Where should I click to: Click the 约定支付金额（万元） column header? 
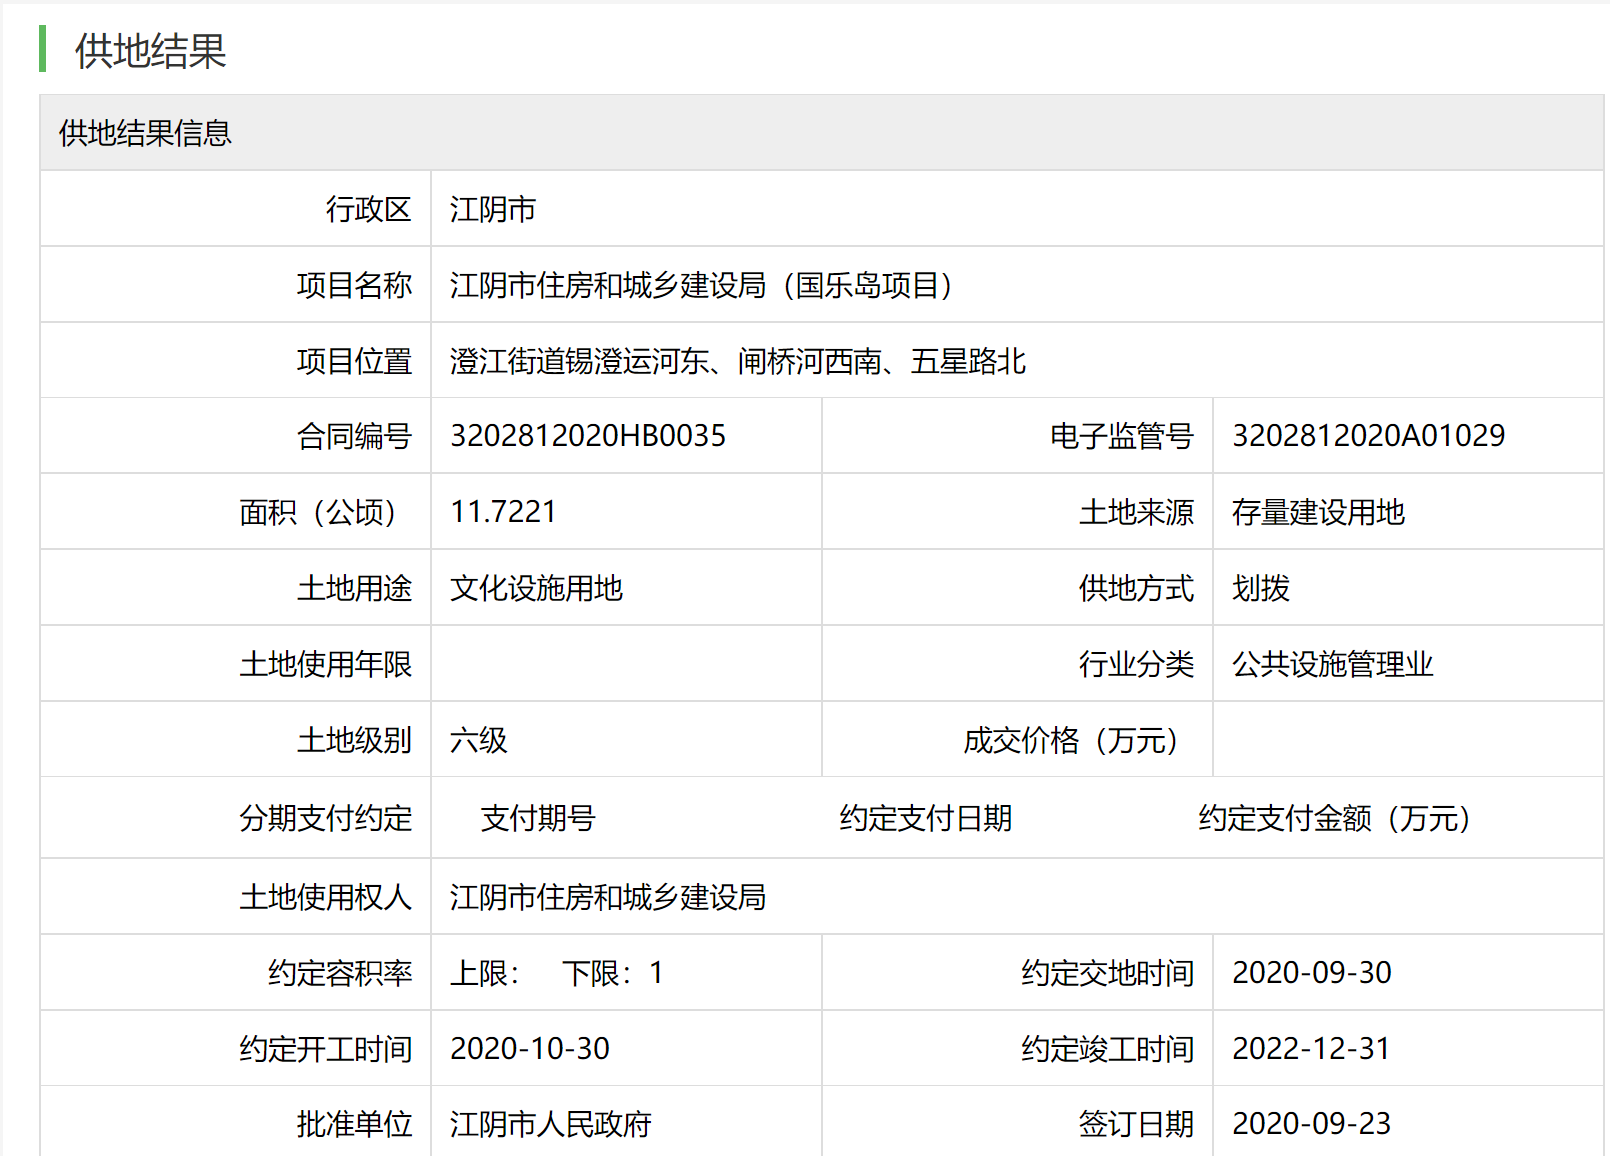click(x=1334, y=818)
